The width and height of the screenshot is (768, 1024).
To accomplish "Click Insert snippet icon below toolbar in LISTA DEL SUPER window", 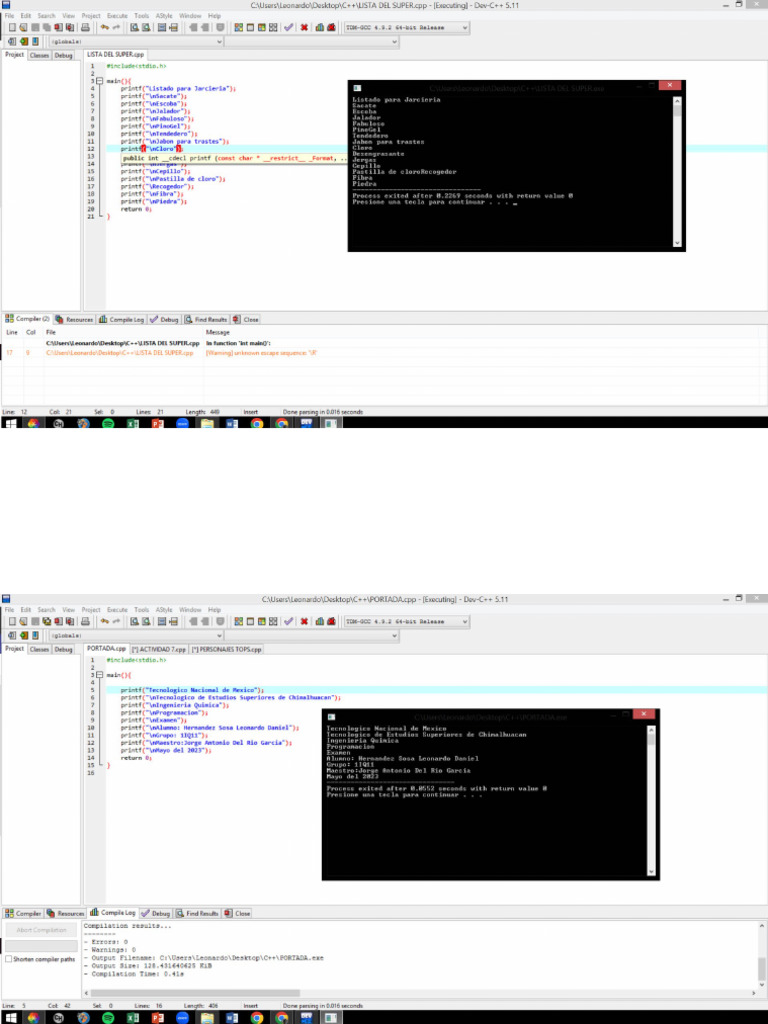I will click(12, 41).
